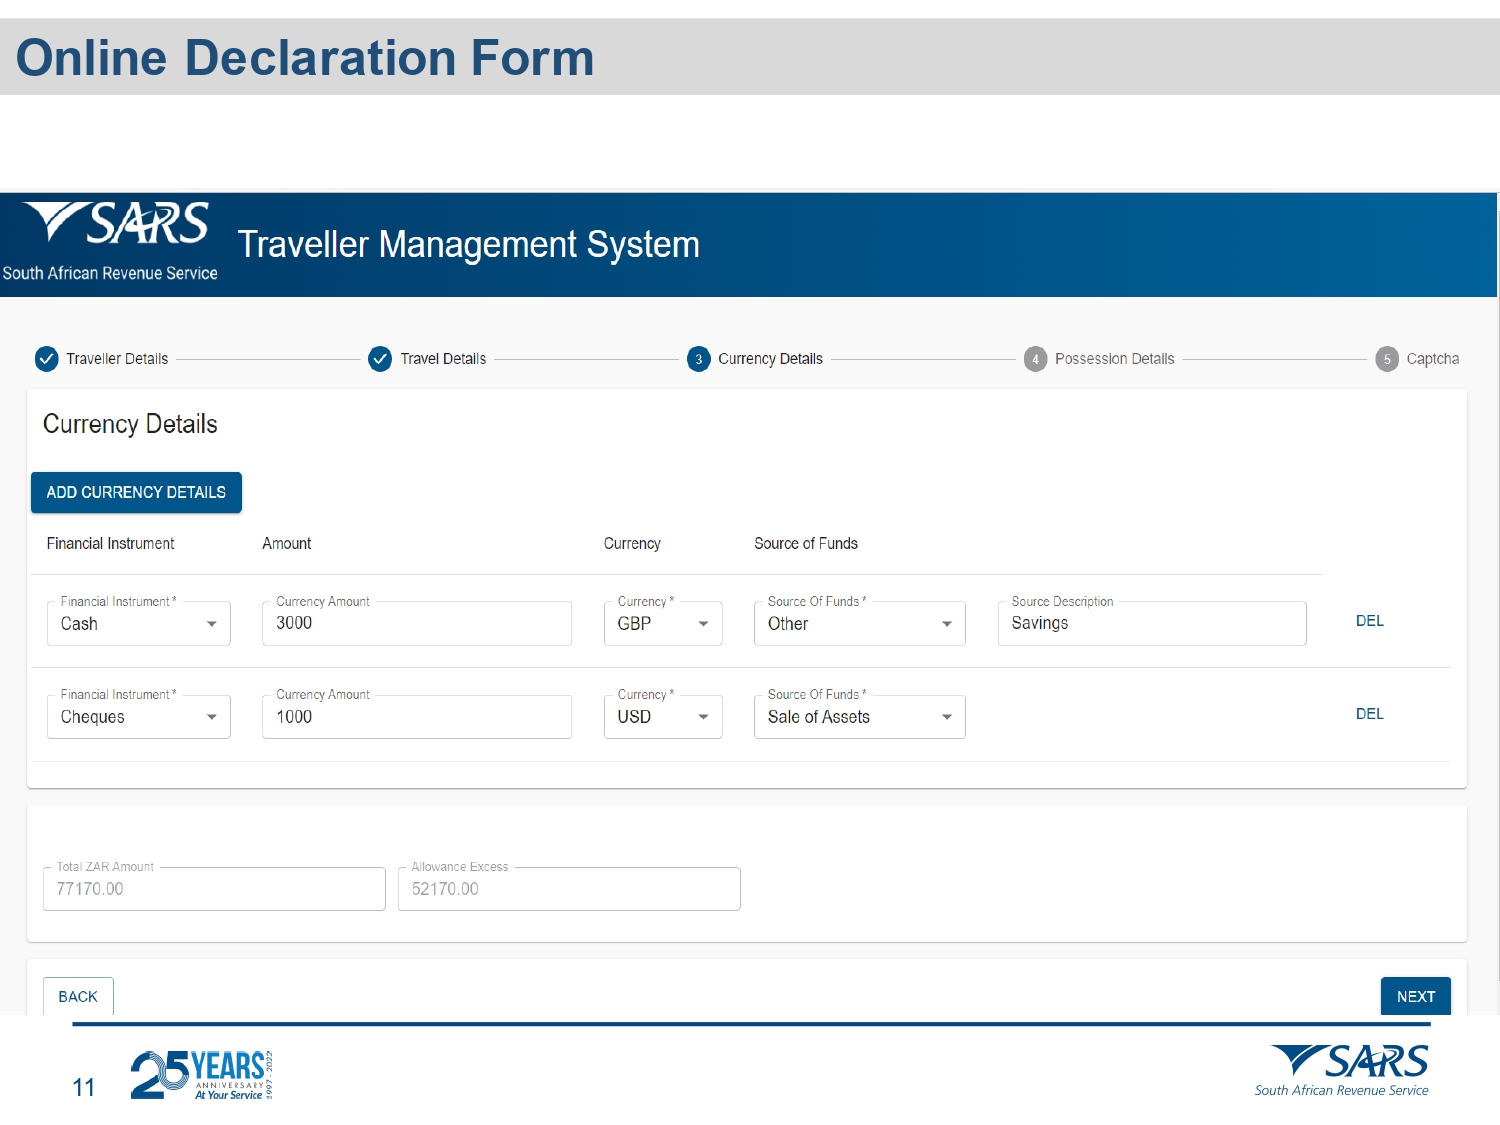Viewport: 1500px width, 1125px height.
Task: Click the Currency Amount field containing 3000
Action: point(416,623)
